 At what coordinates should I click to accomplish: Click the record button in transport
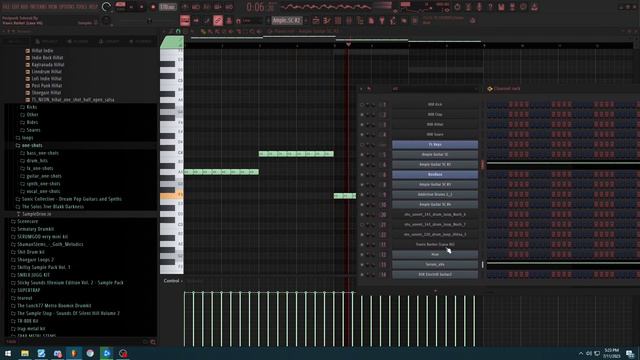[x=153, y=7]
